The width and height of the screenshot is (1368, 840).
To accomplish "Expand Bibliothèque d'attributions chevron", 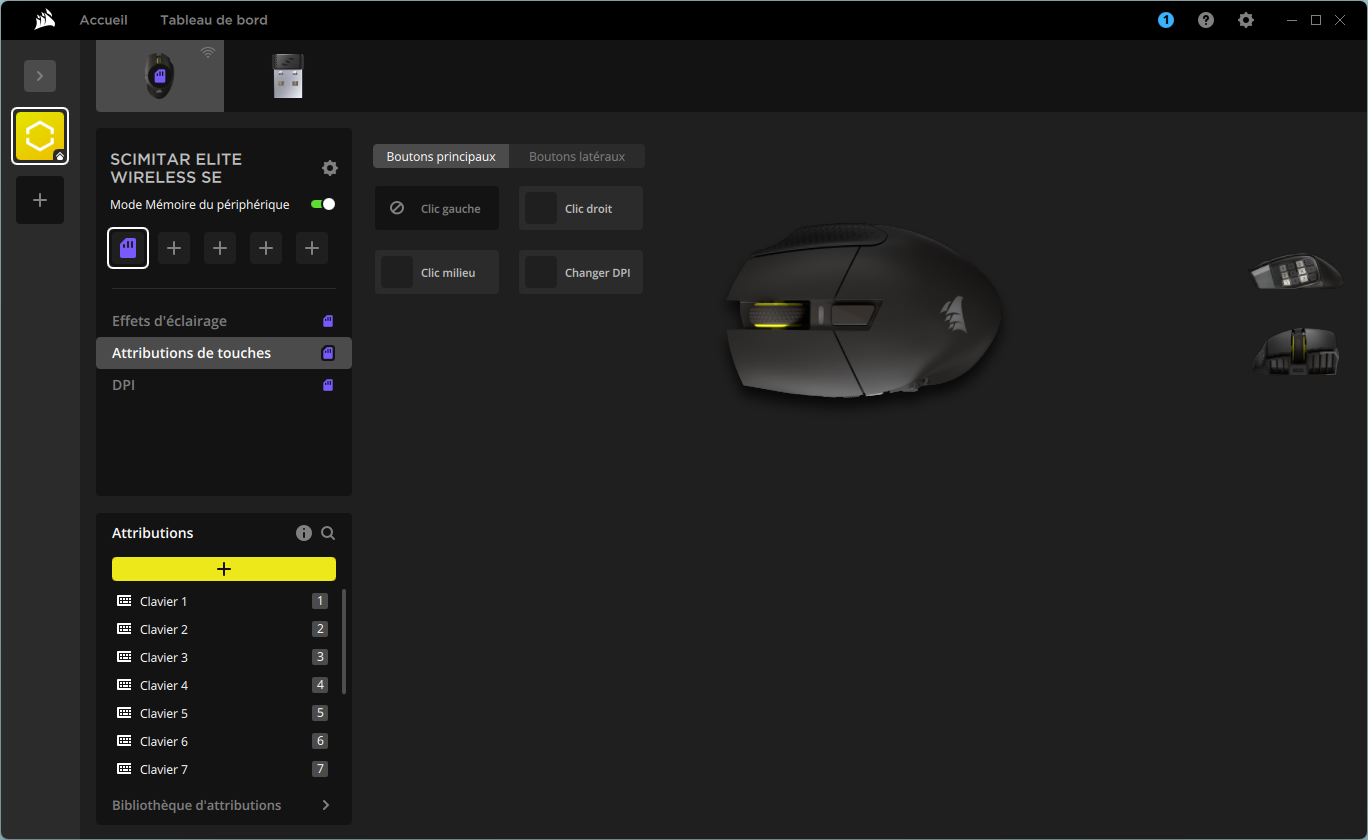I will tap(326, 805).
